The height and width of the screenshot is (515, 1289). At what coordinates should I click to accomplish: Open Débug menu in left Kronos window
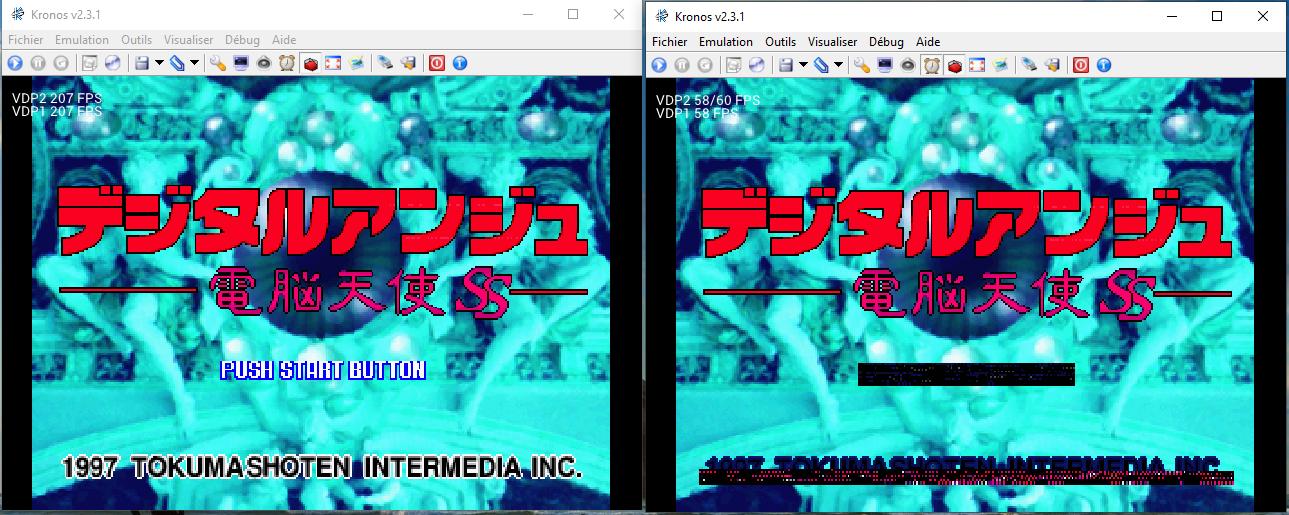(242, 40)
